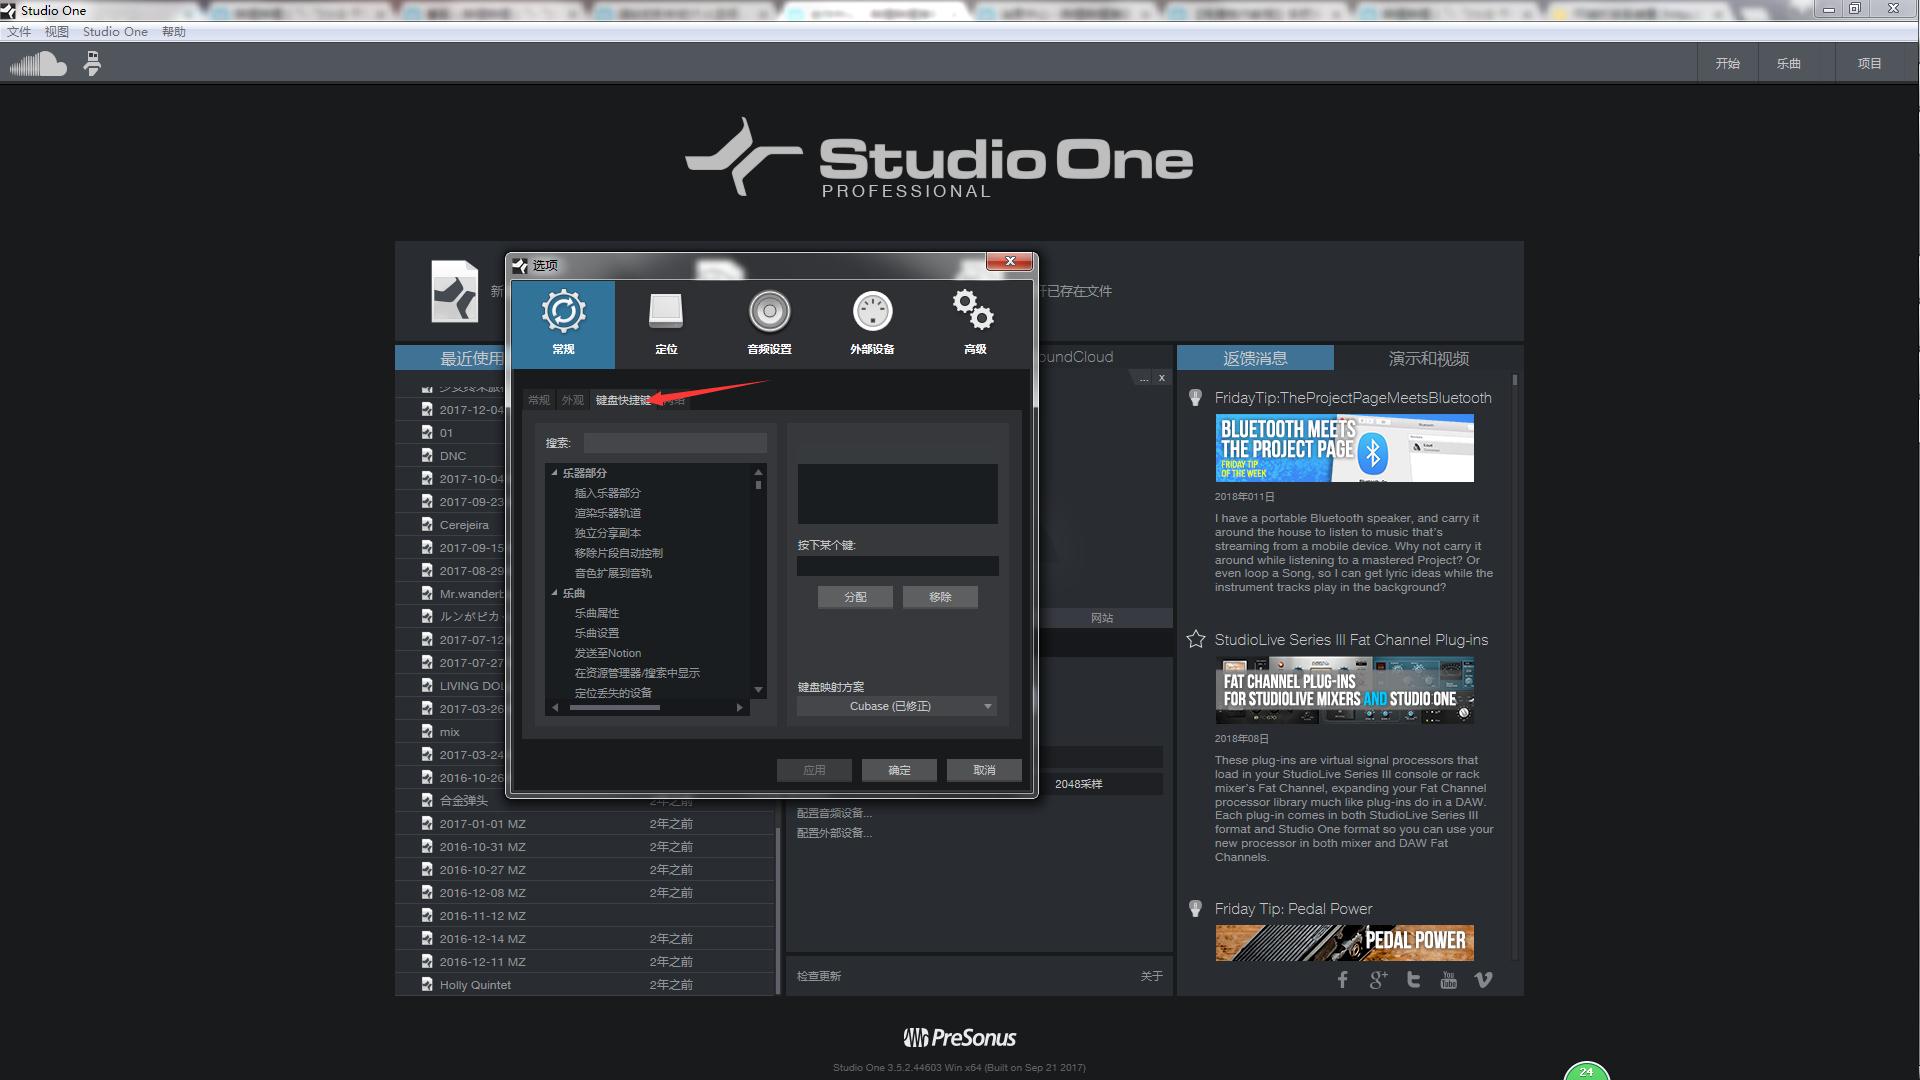Select 渲染乐器轨道 in shortcut list
Image resolution: width=1920 pixels, height=1080 pixels.
pos(607,513)
